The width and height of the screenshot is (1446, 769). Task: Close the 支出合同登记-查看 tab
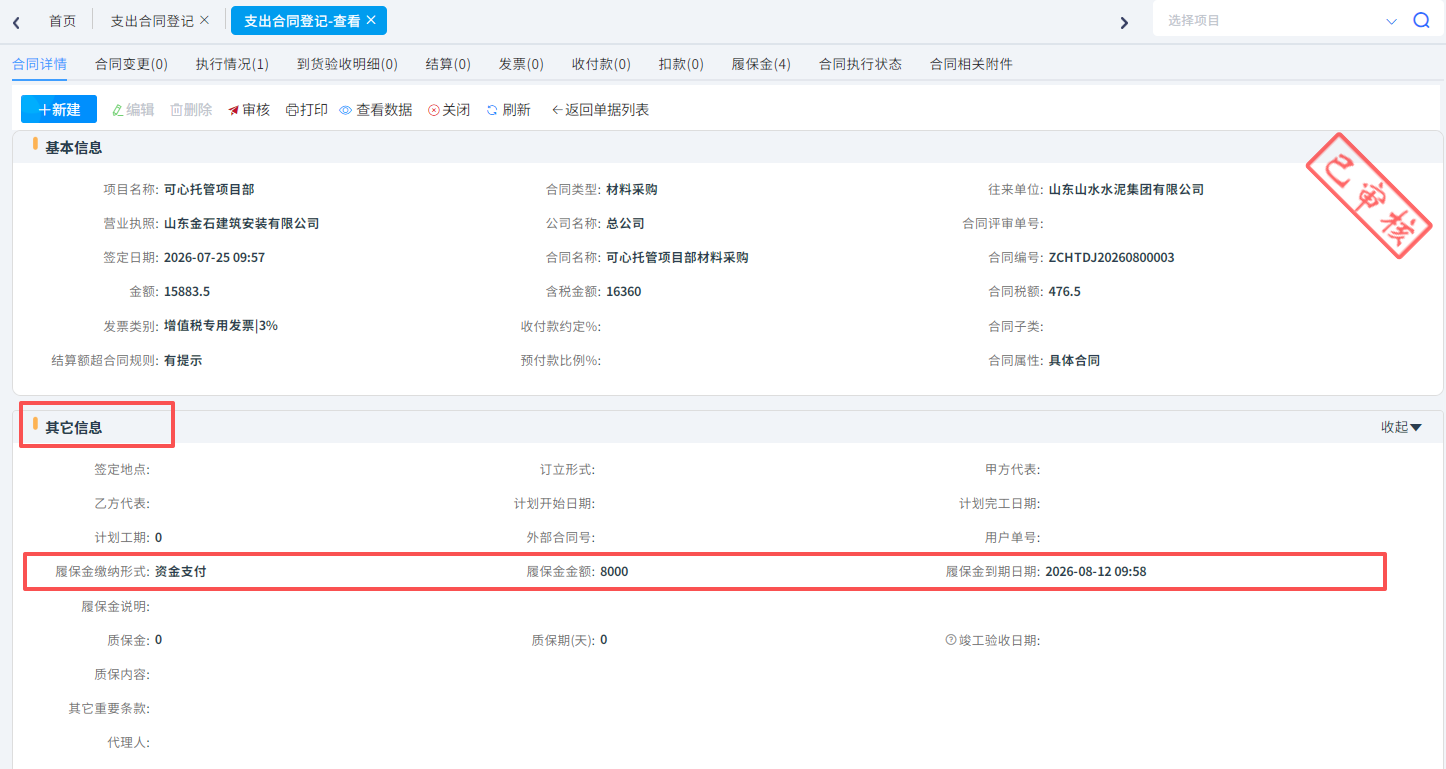click(x=371, y=20)
